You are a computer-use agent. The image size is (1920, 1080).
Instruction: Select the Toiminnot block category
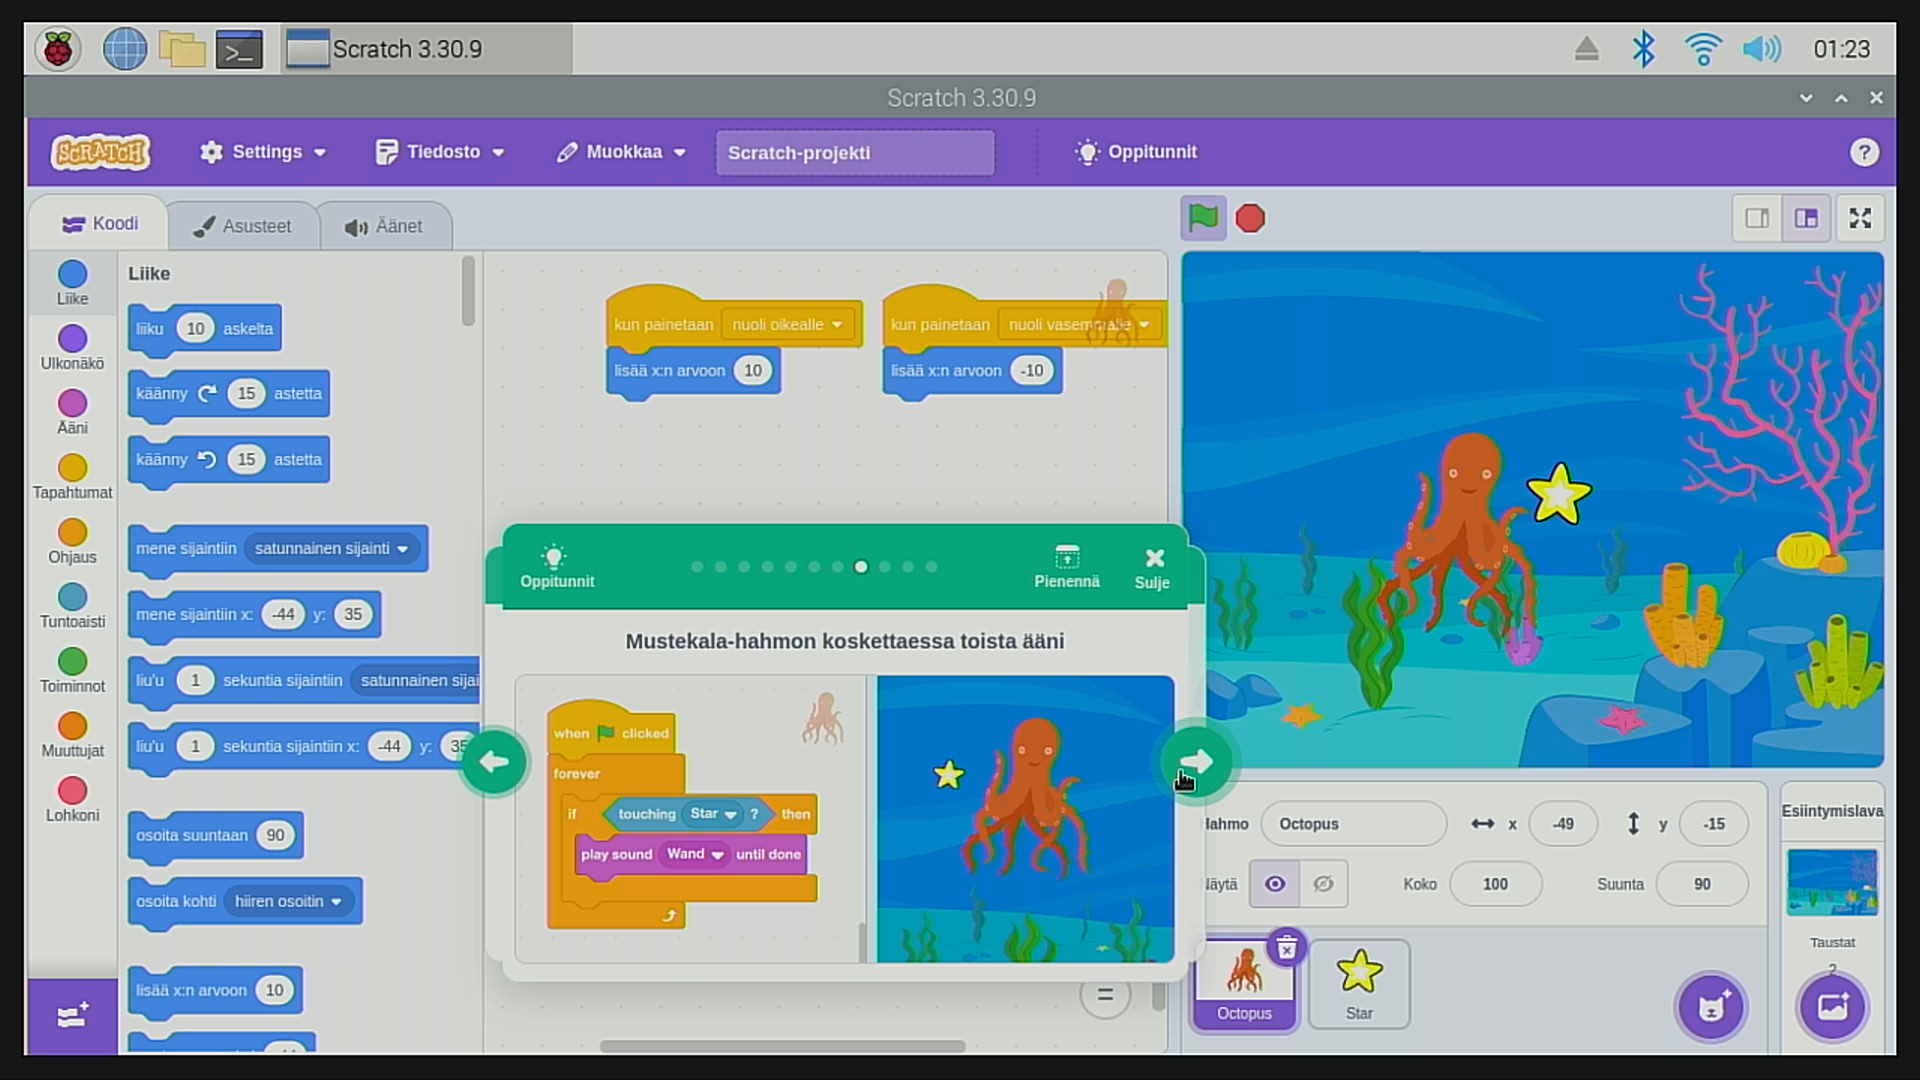pyautogui.click(x=72, y=671)
